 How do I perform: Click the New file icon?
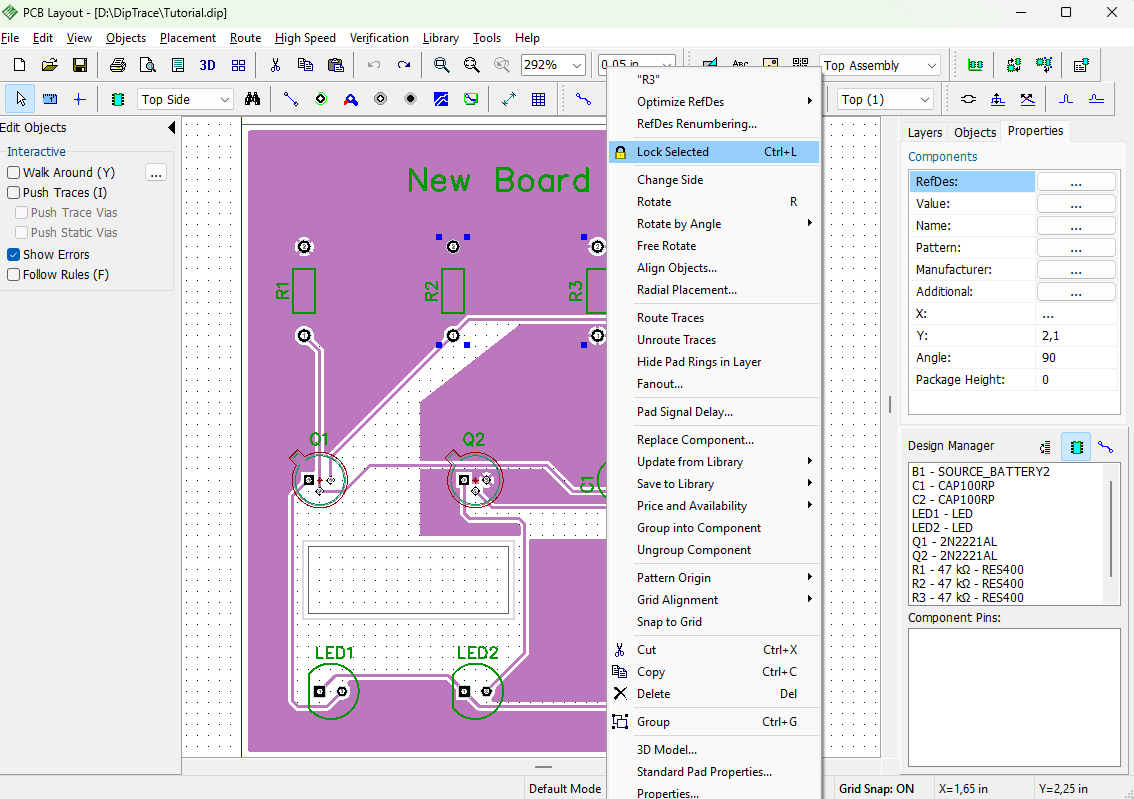click(20, 65)
